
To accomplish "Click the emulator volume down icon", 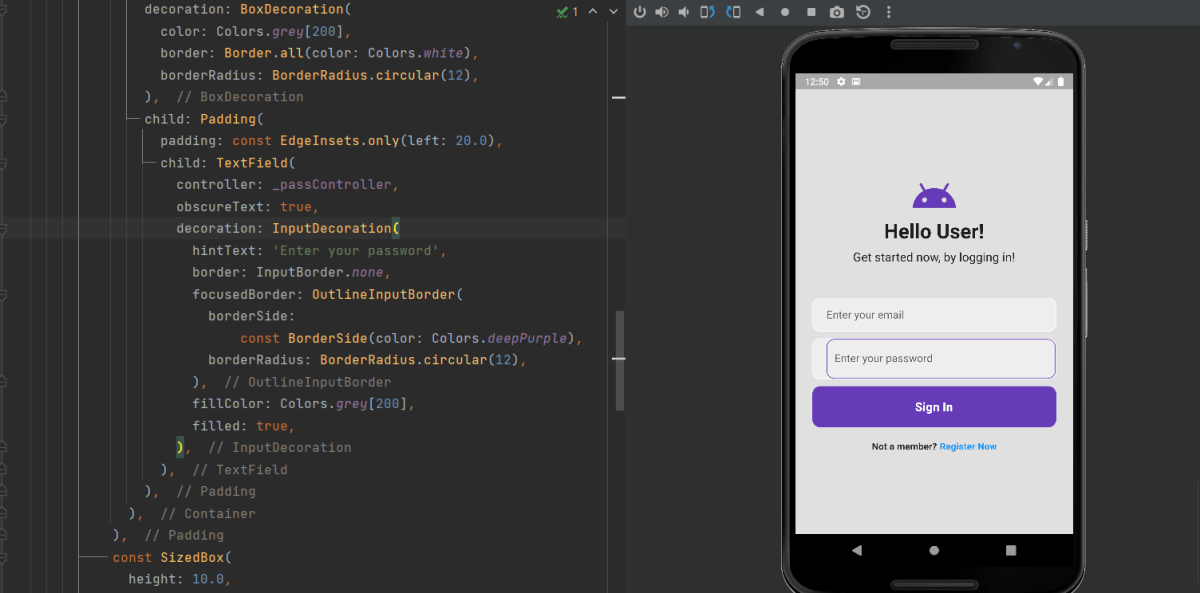I will tap(684, 12).
